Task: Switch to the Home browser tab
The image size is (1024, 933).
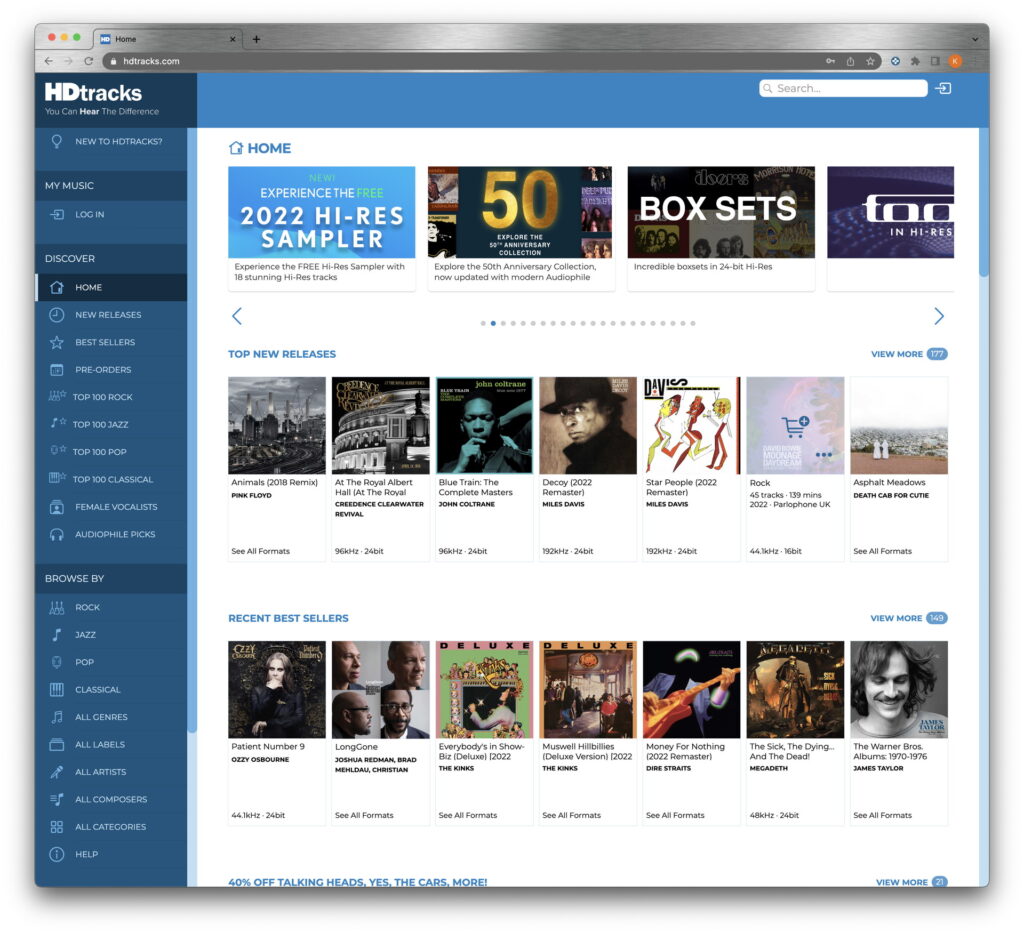Action: [x=167, y=39]
